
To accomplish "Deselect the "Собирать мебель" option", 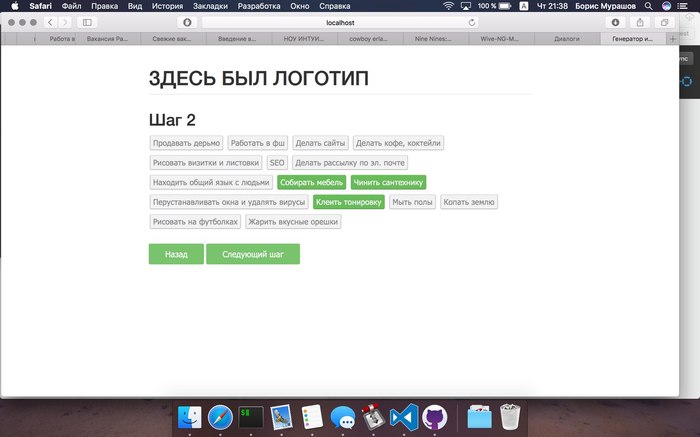I will pyautogui.click(x=312, y=182).
